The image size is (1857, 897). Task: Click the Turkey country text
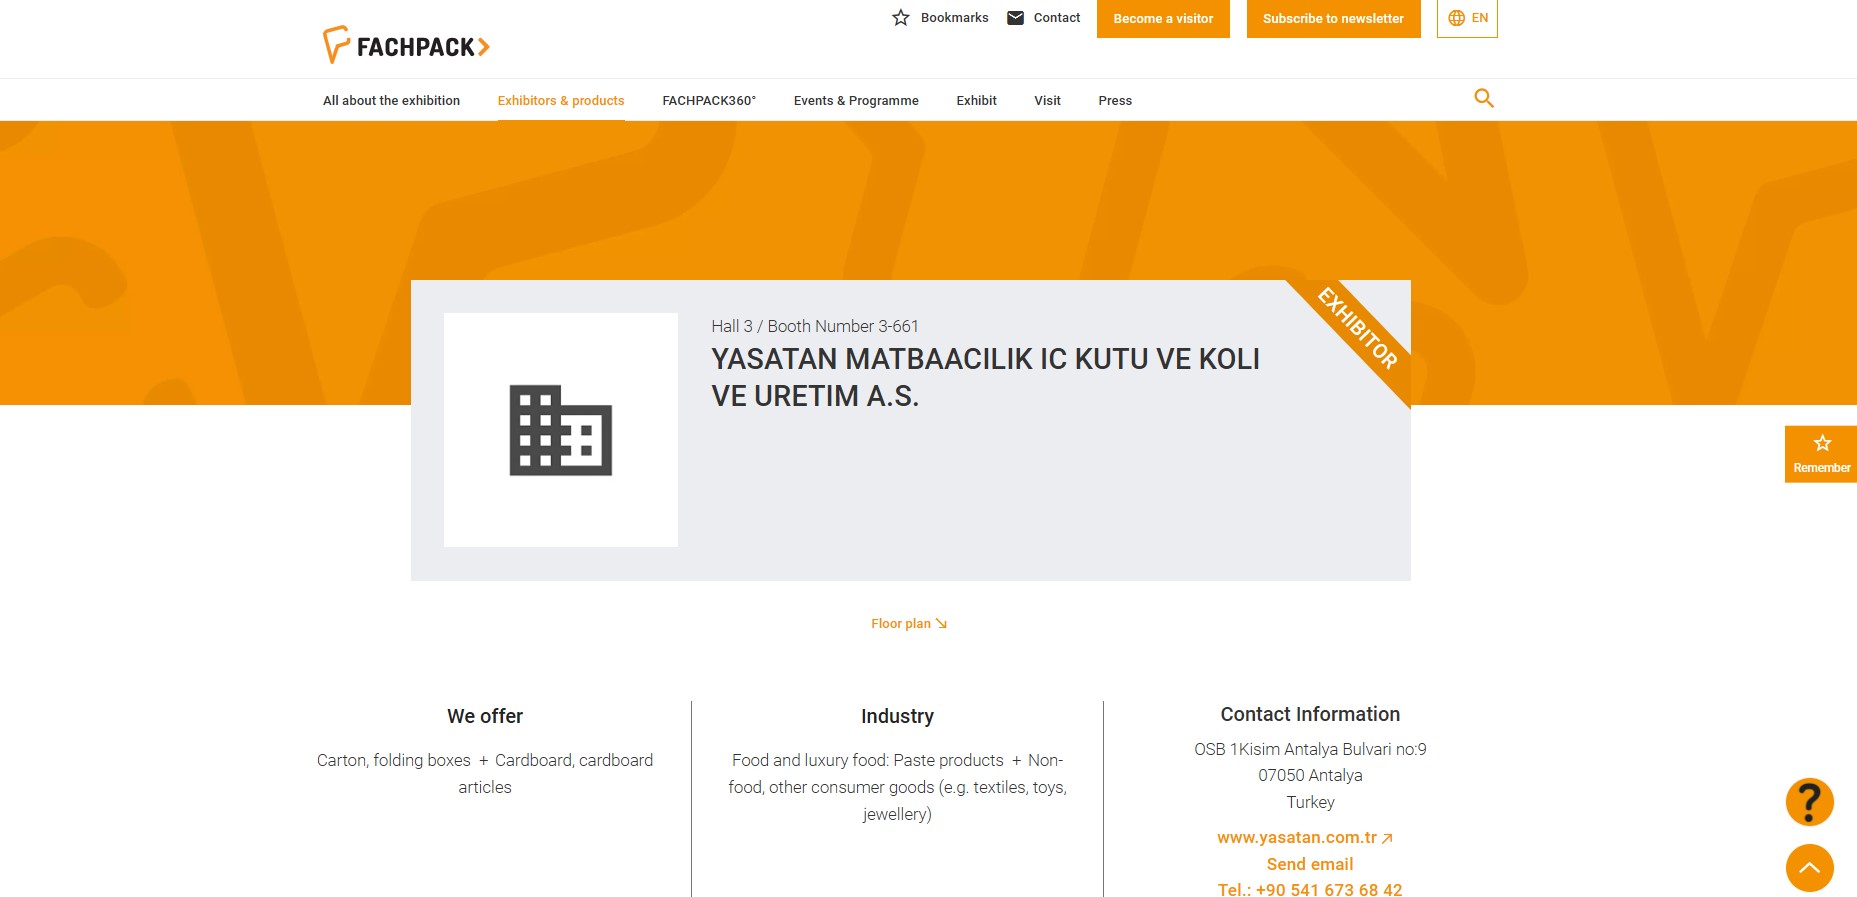click(x=1310, y=802)
